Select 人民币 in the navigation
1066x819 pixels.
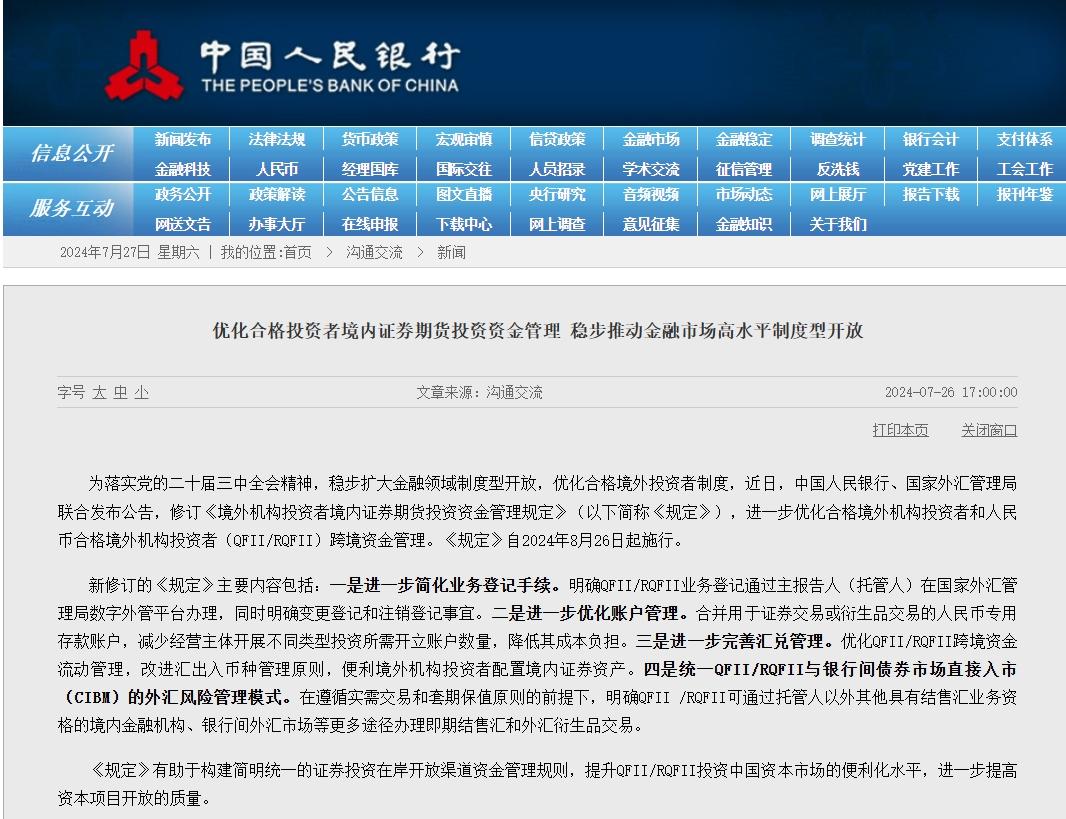click(276, 169)
